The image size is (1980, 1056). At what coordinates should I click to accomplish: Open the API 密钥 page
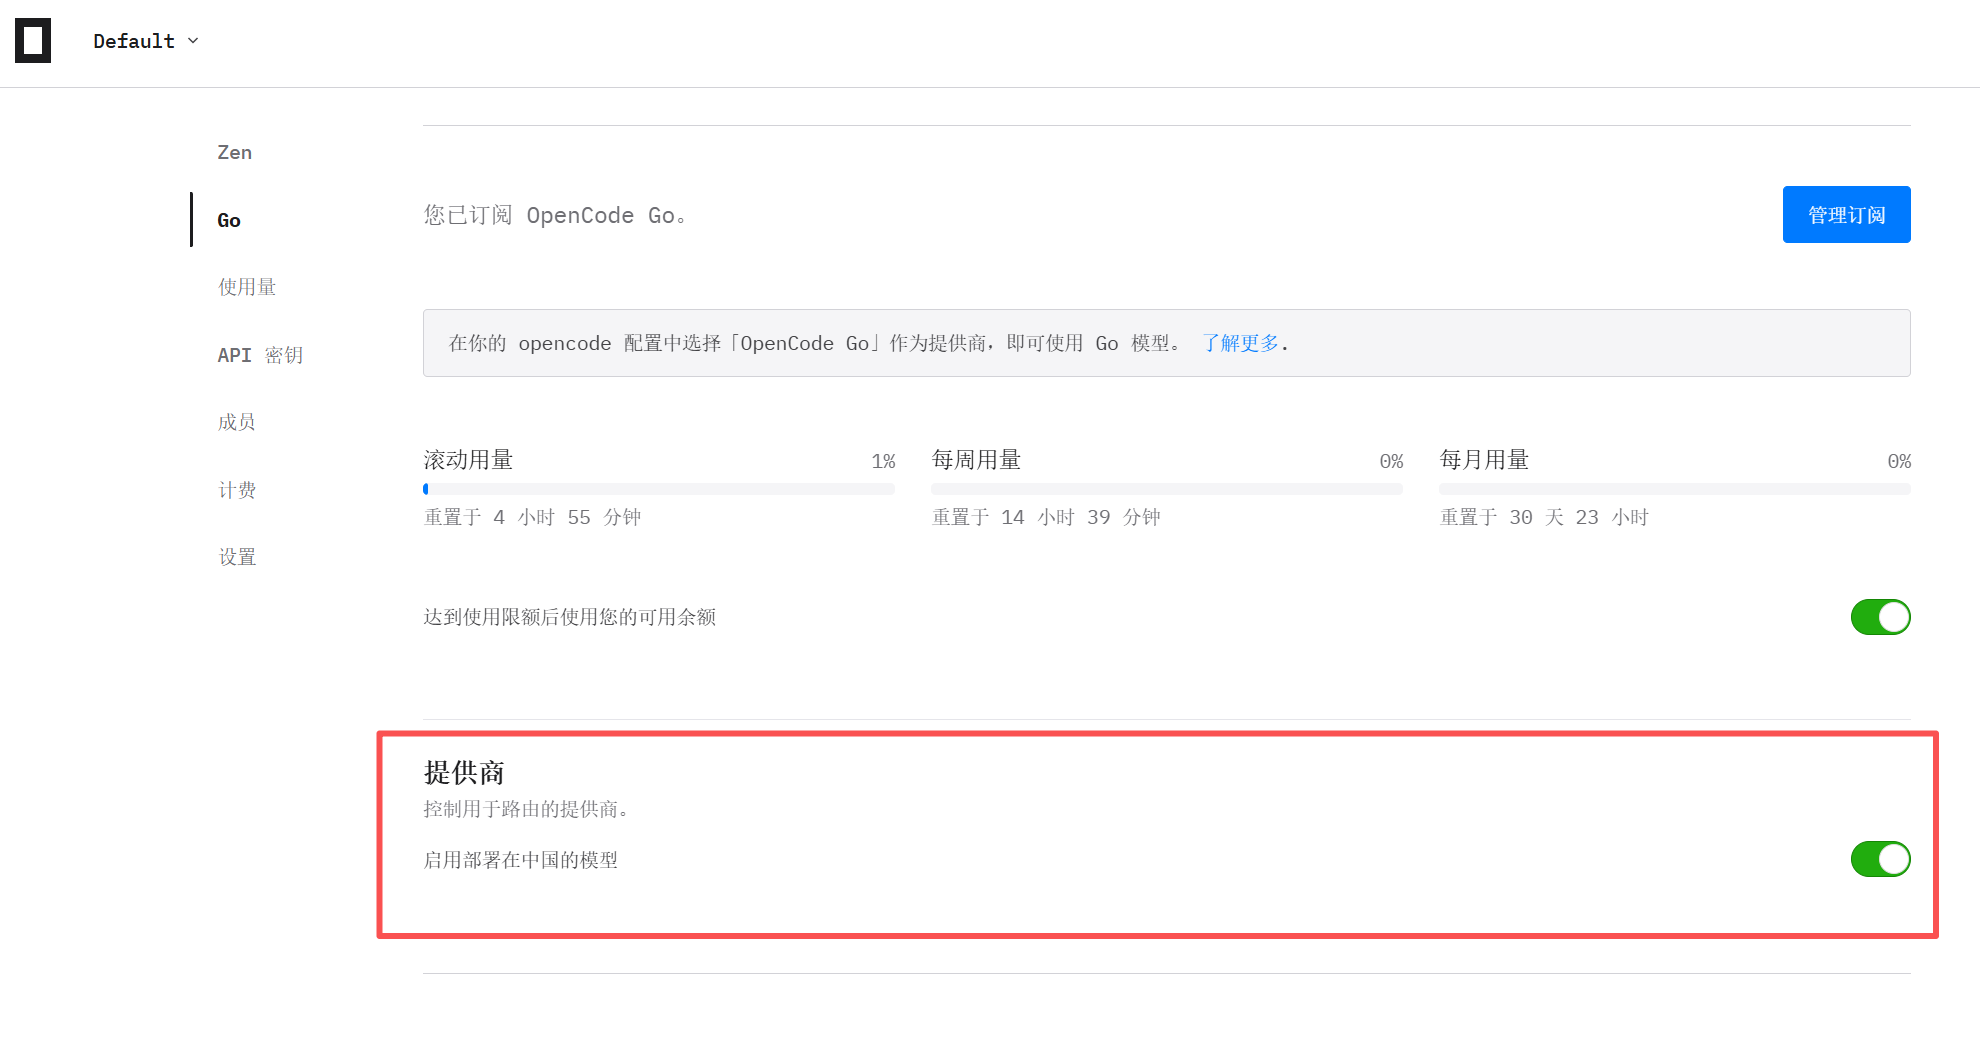pos(260,355)
